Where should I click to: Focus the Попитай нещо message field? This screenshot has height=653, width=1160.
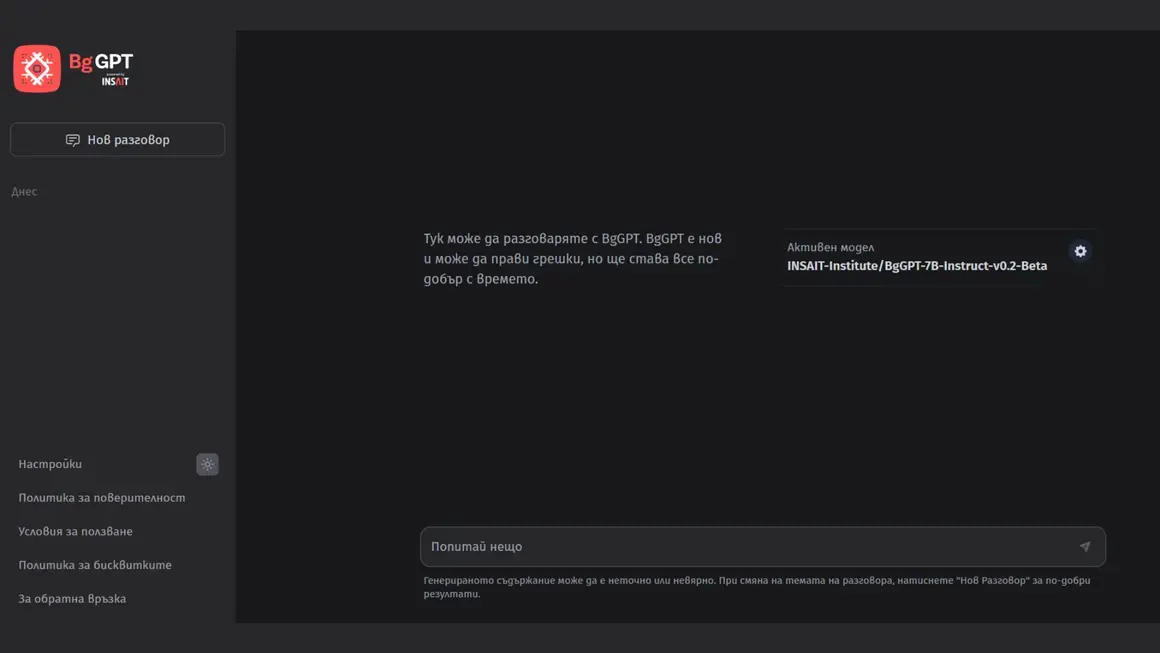[x=763, y=547]
